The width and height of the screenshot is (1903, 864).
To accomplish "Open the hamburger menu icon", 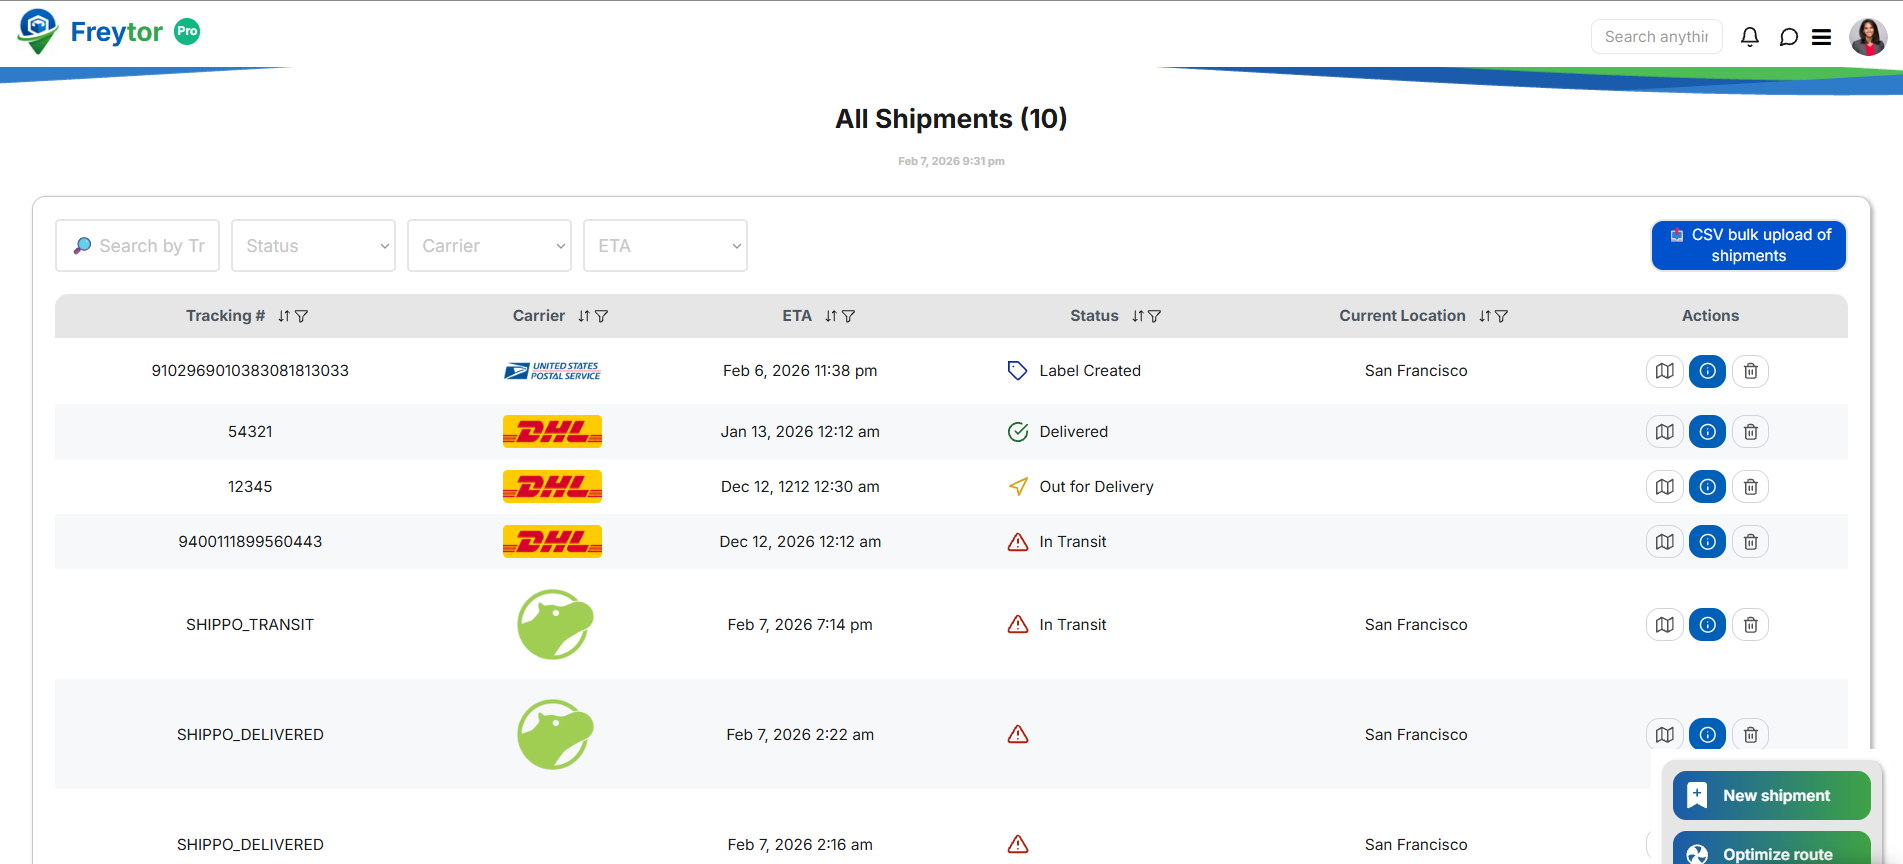I will coord(1822,37).
